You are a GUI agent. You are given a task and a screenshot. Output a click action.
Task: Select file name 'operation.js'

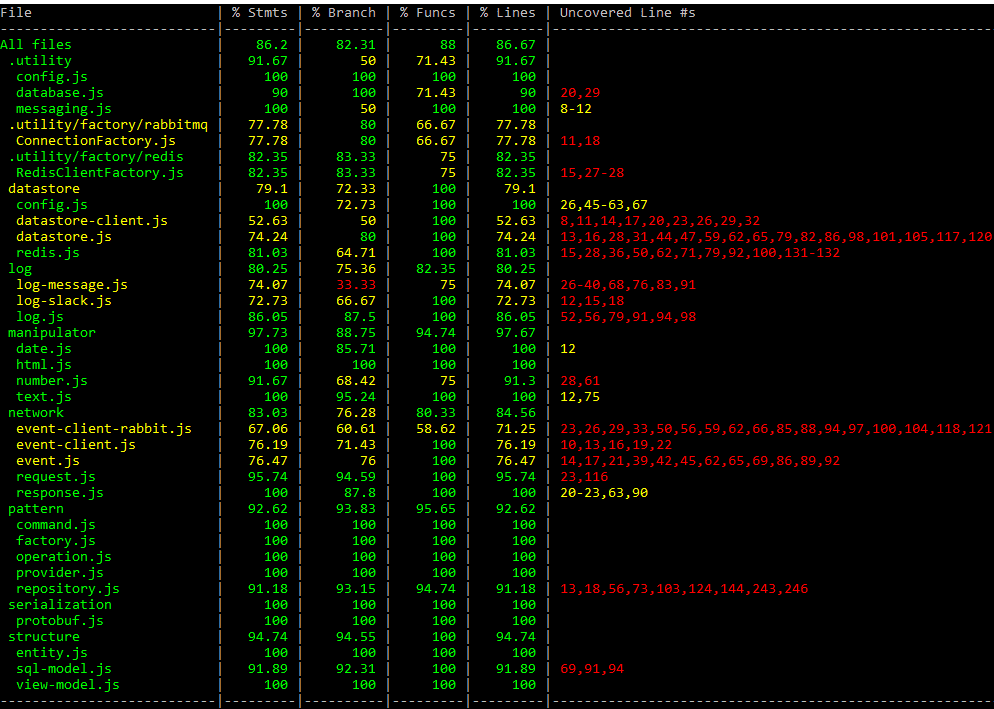[63, 557]
